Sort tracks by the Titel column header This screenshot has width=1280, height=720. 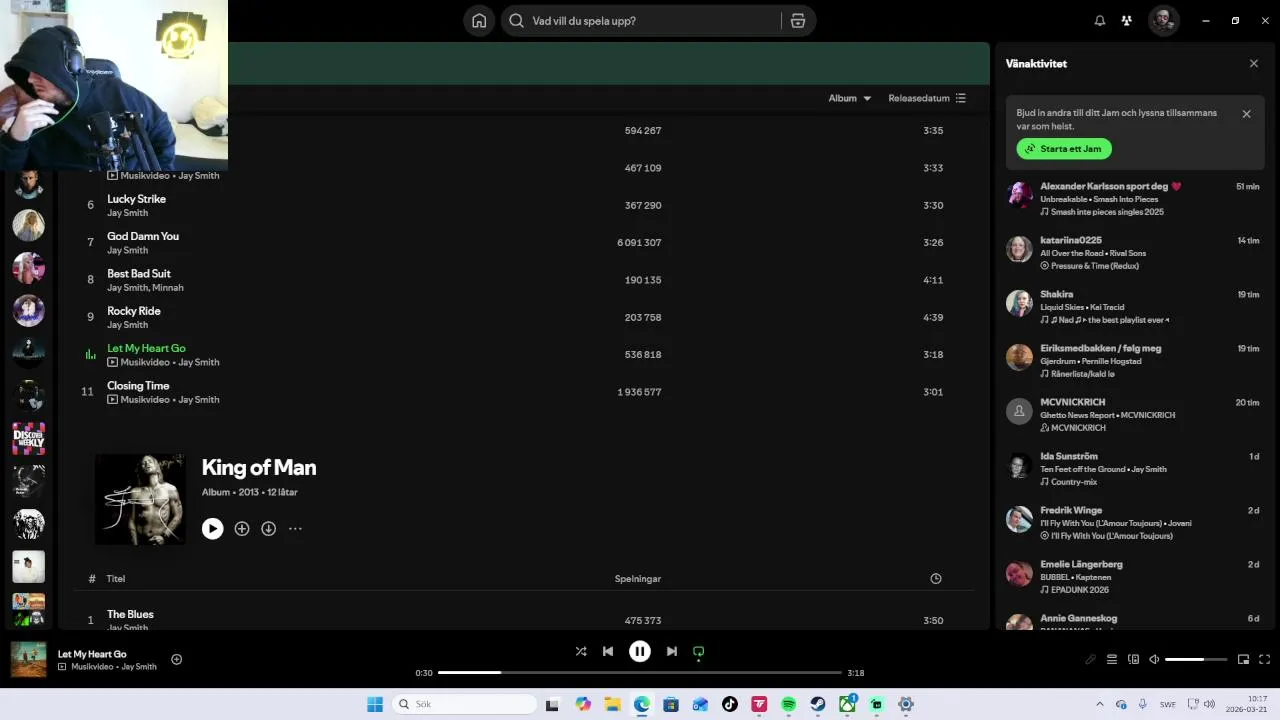tap(115, 579)
